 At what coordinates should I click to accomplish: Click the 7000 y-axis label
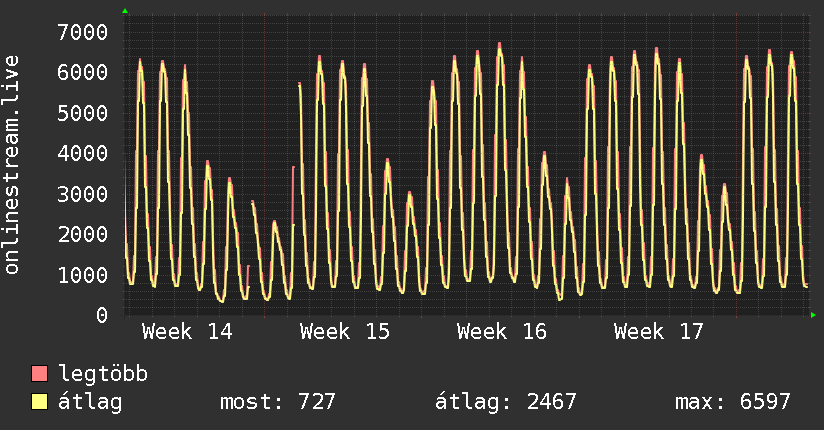83,33
